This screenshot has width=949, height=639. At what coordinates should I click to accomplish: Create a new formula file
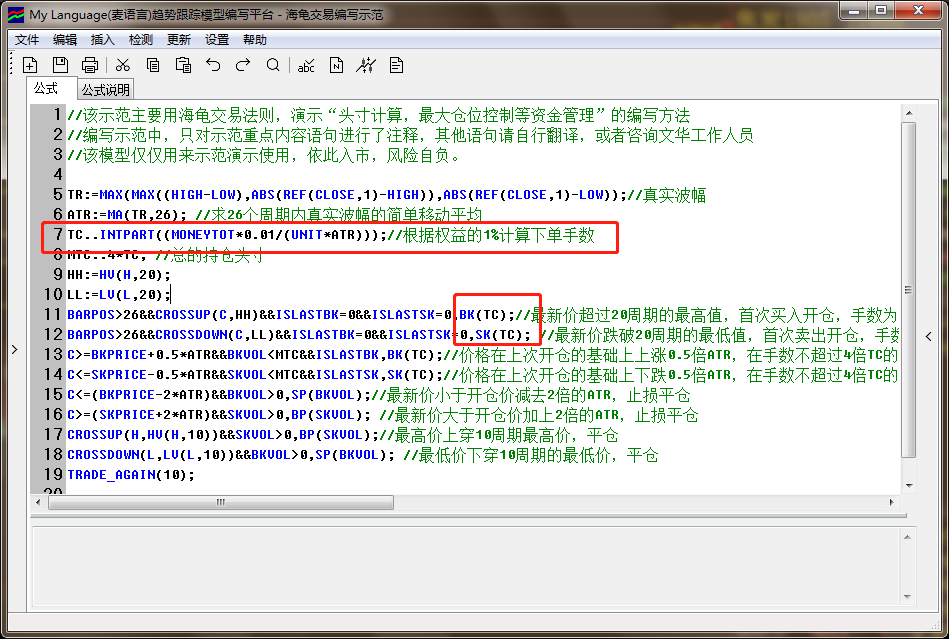point(30,65)
